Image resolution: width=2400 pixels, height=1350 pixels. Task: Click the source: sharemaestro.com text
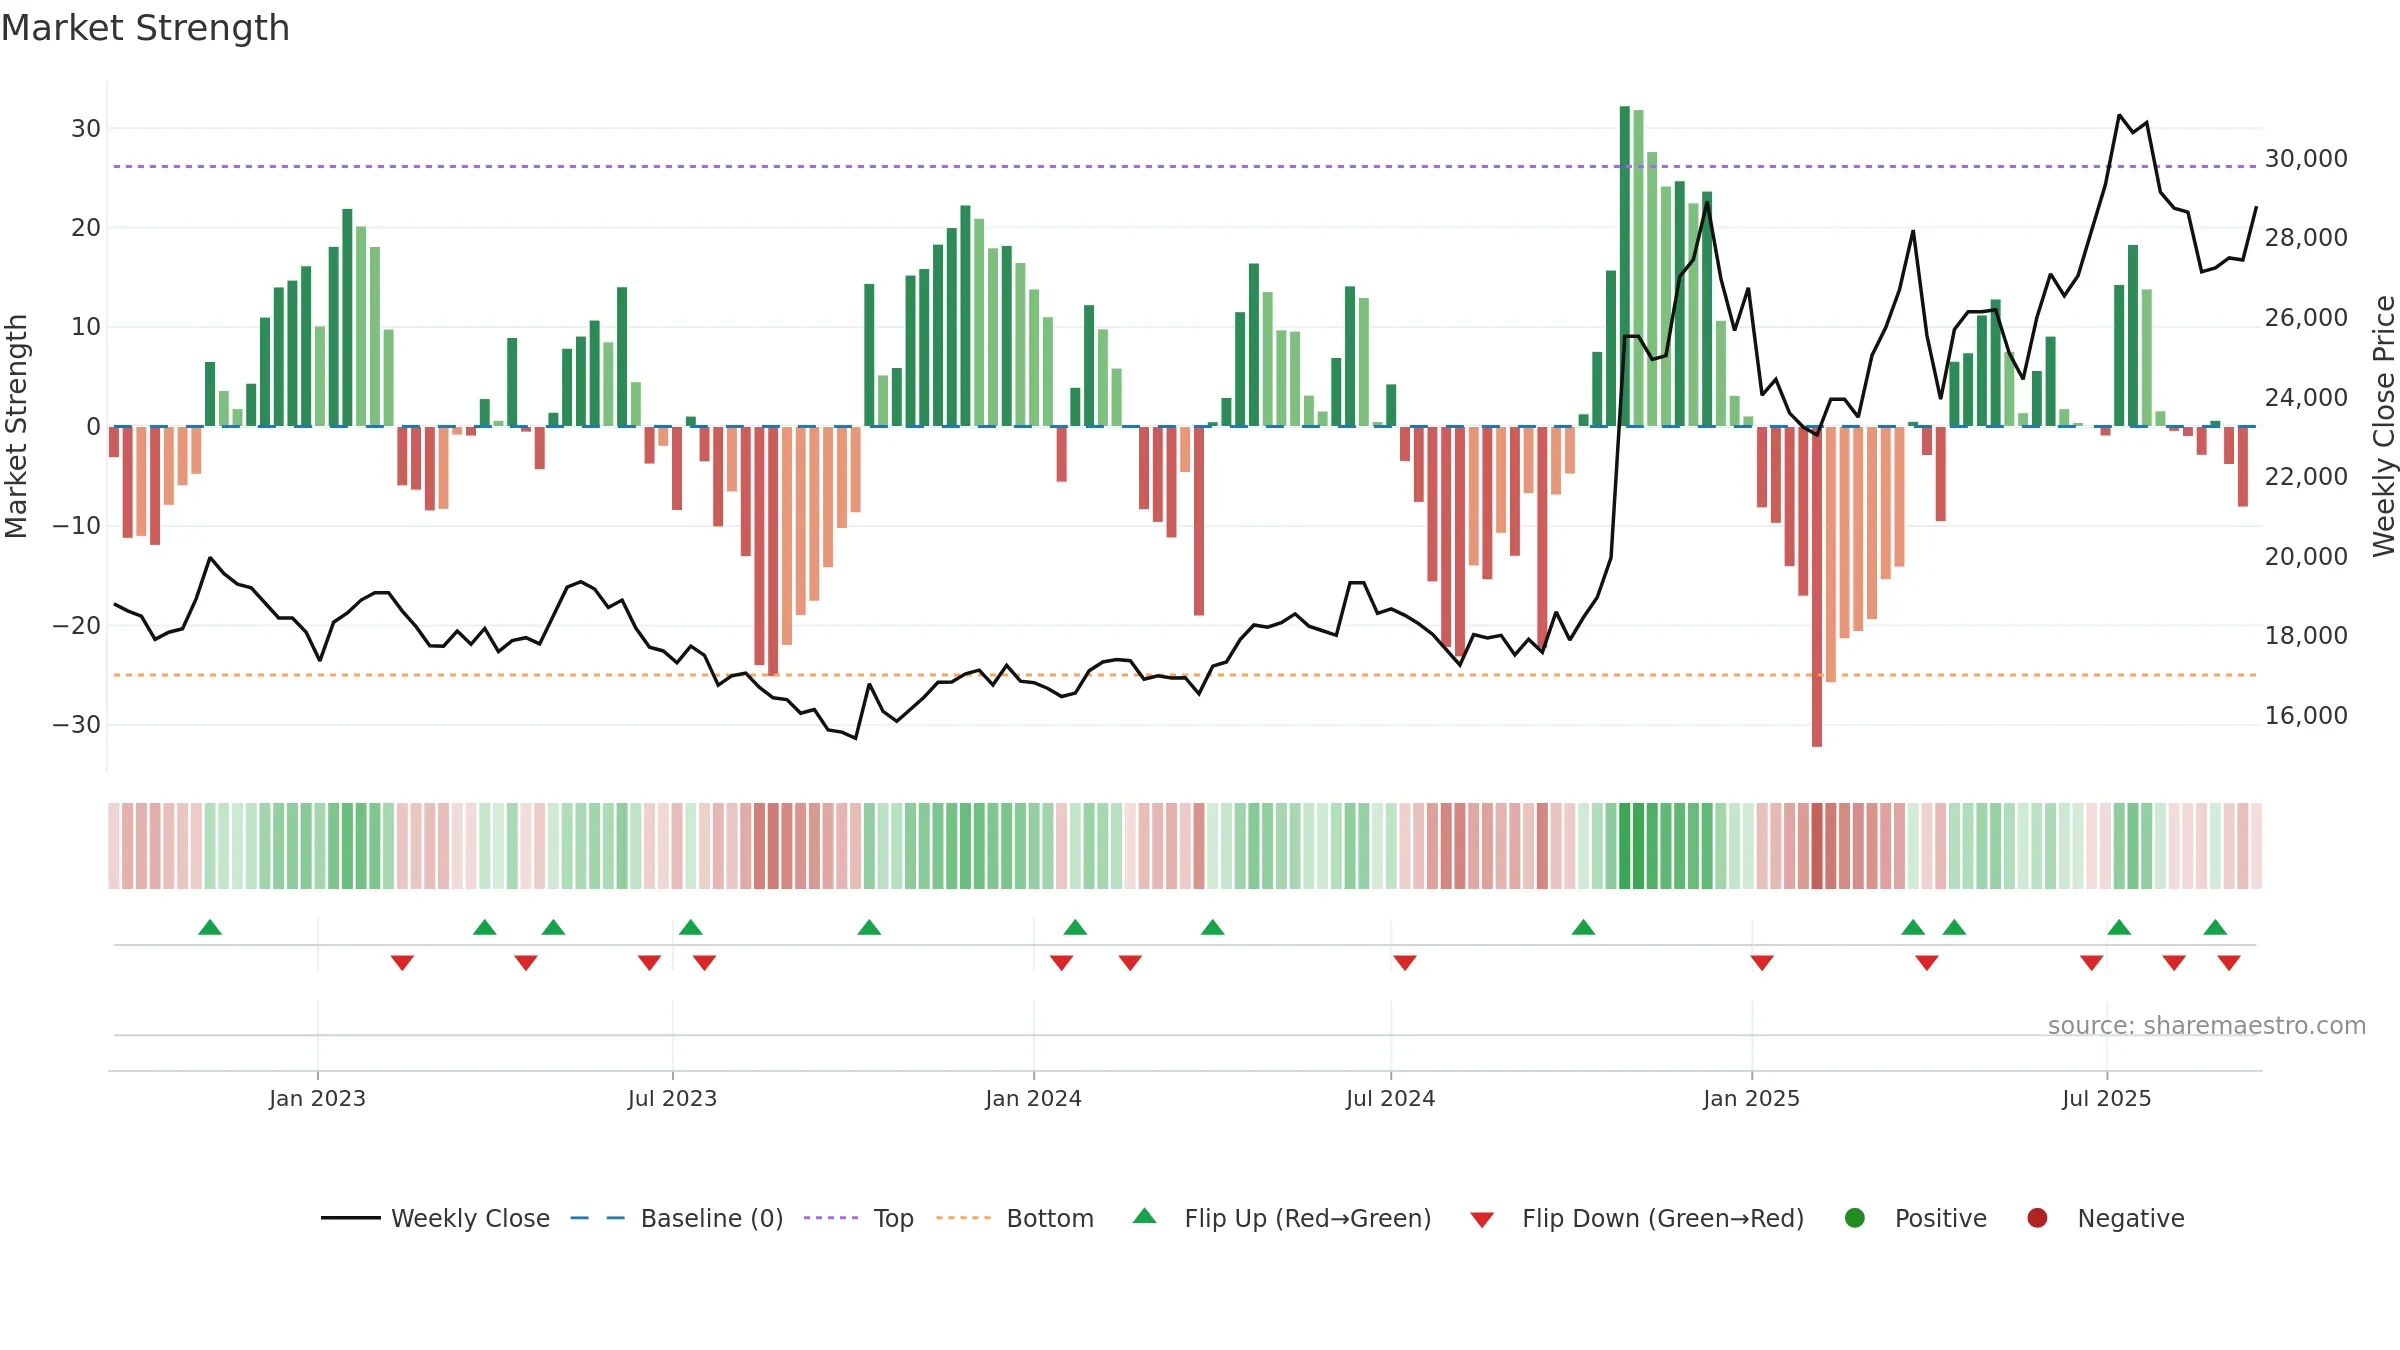[2207, 1025]
